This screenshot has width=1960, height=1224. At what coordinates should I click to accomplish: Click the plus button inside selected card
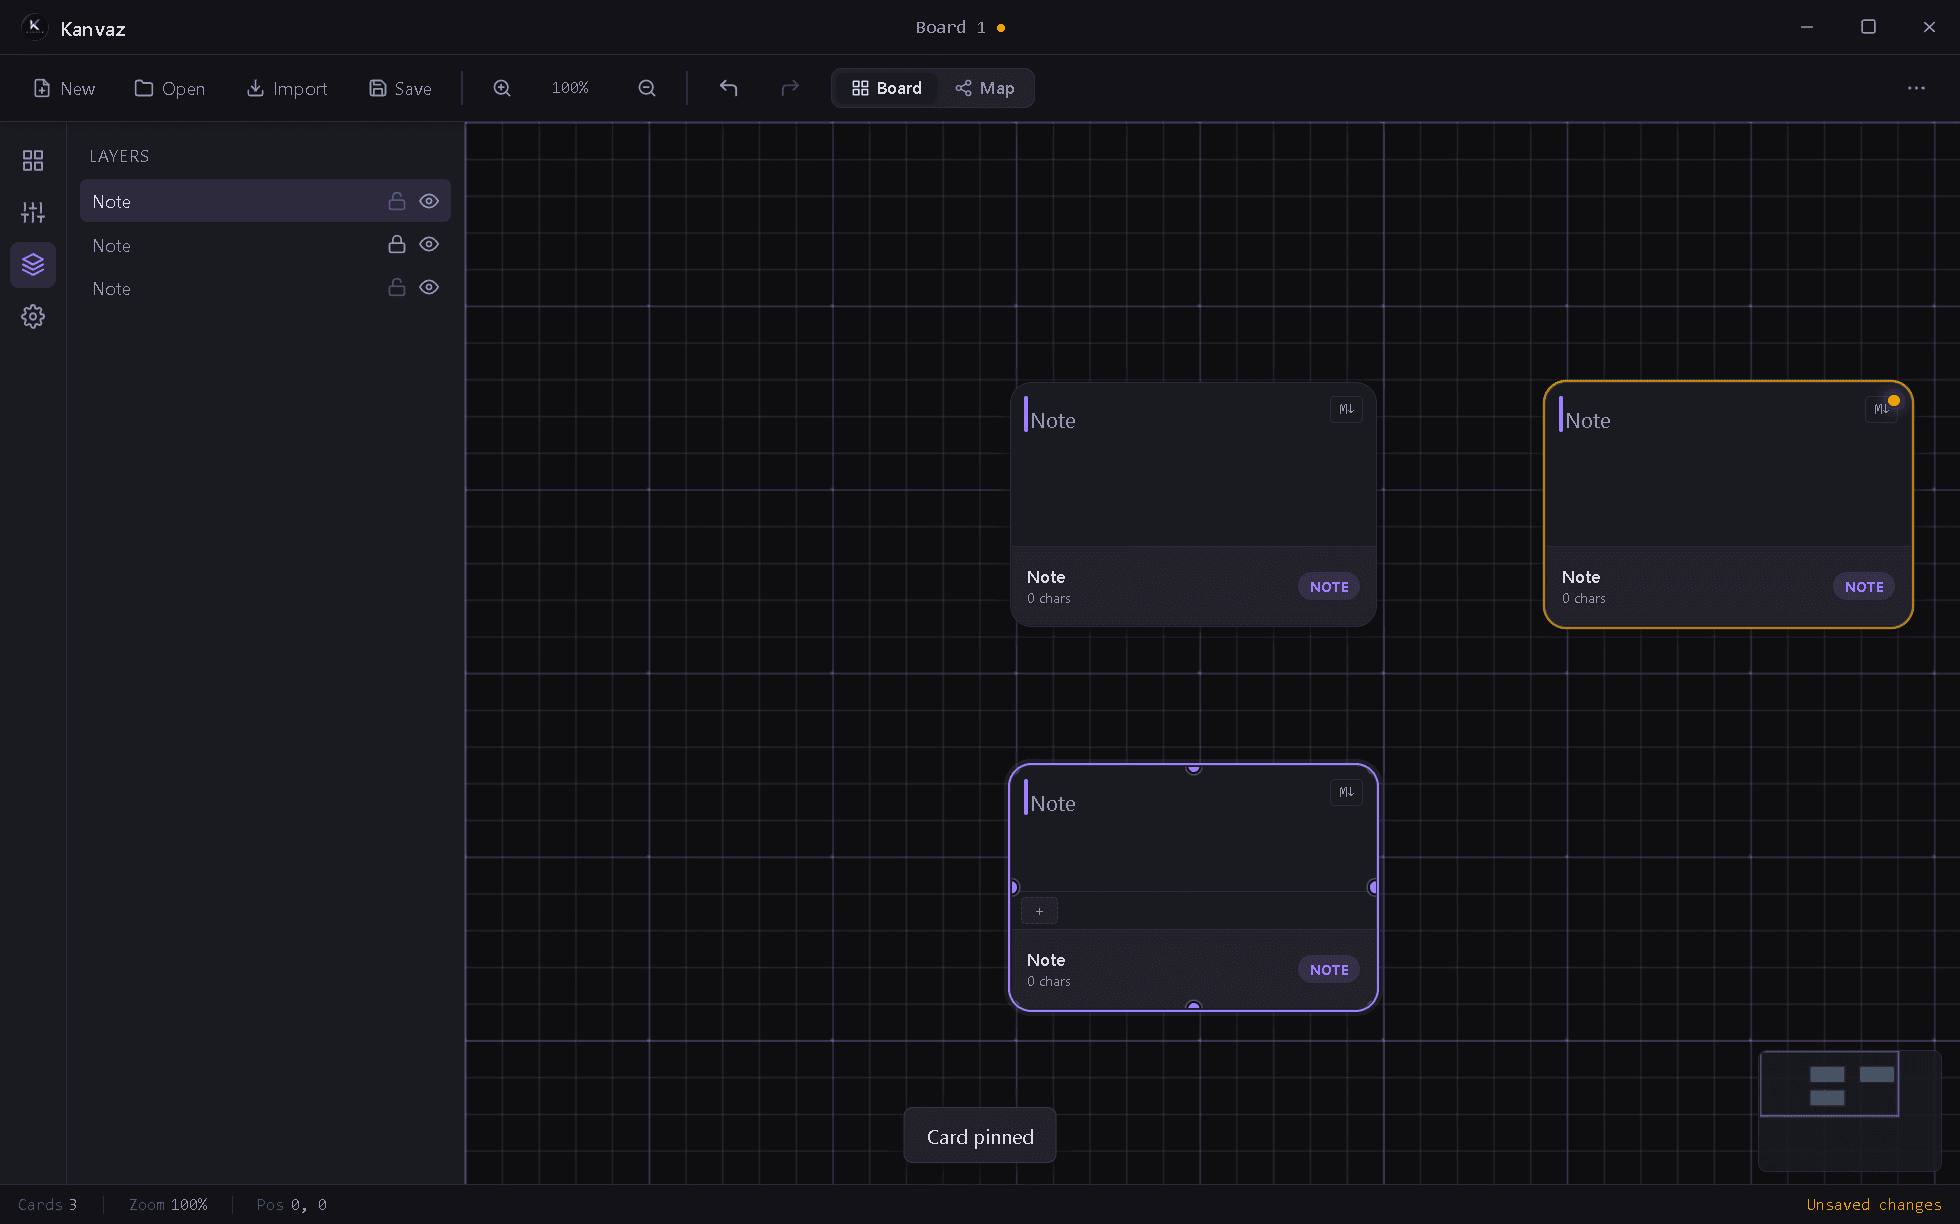(x=1039, y=911)
